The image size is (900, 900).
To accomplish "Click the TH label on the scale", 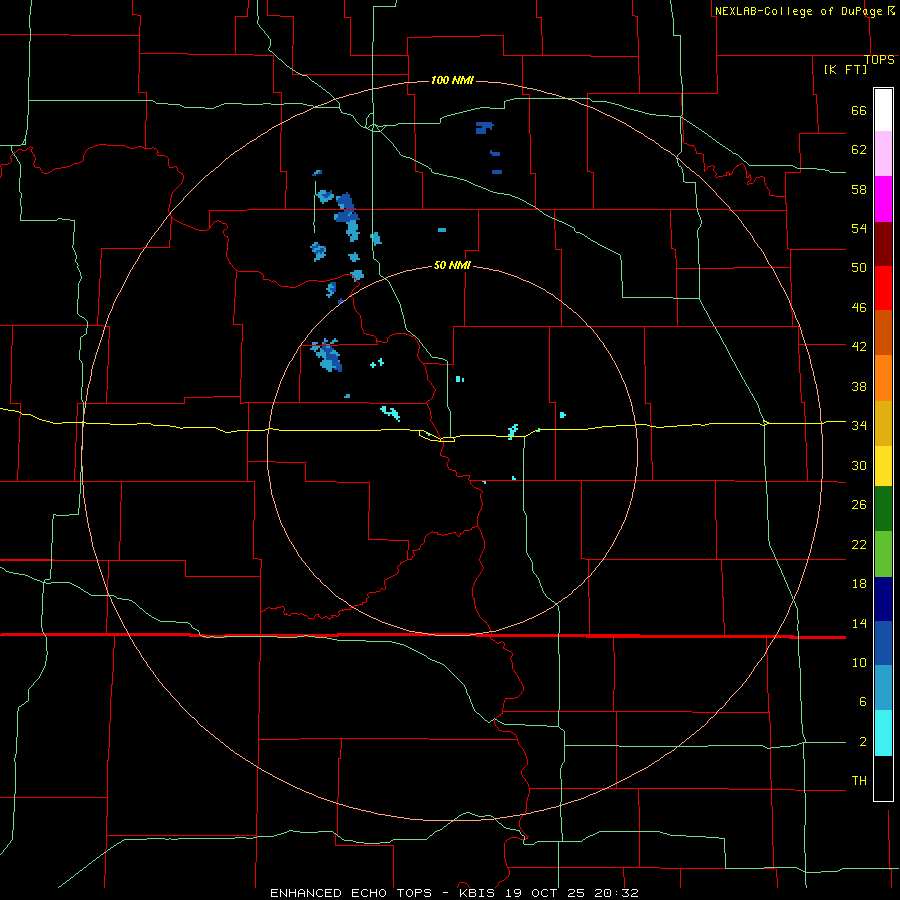I will [859, 781].
